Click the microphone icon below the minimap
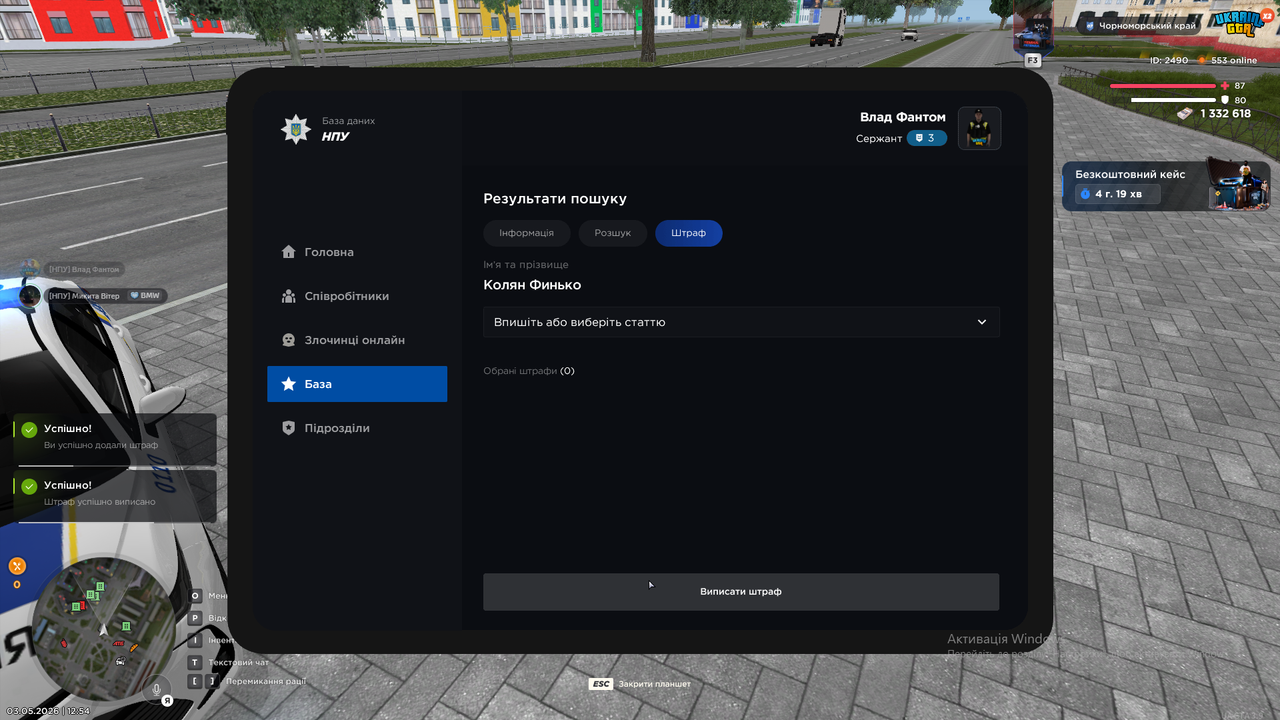Image resolution: width=1280 pixels, height=720 pixels. pyautogui.click(x=156, y=689)
